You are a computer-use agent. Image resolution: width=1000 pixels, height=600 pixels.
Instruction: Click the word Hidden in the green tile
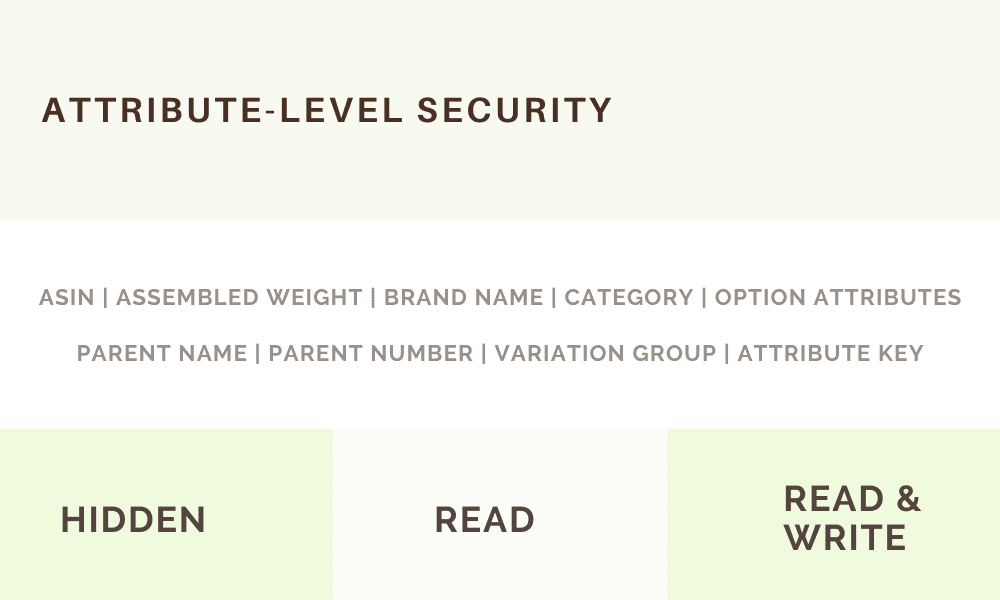(133, 520)
